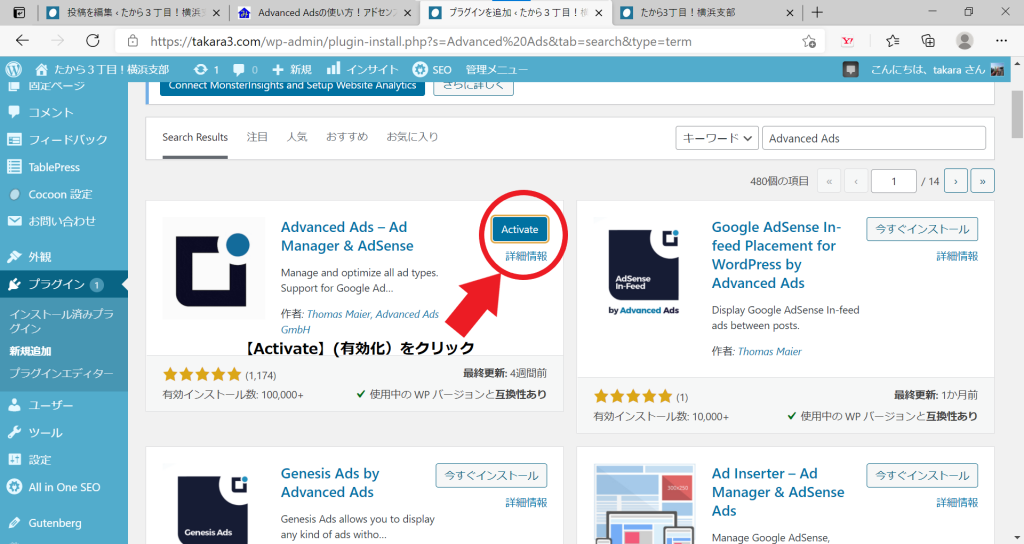
Task: Open 詳細情報 for Genesis Ads
Action: (x=526, y=502)
